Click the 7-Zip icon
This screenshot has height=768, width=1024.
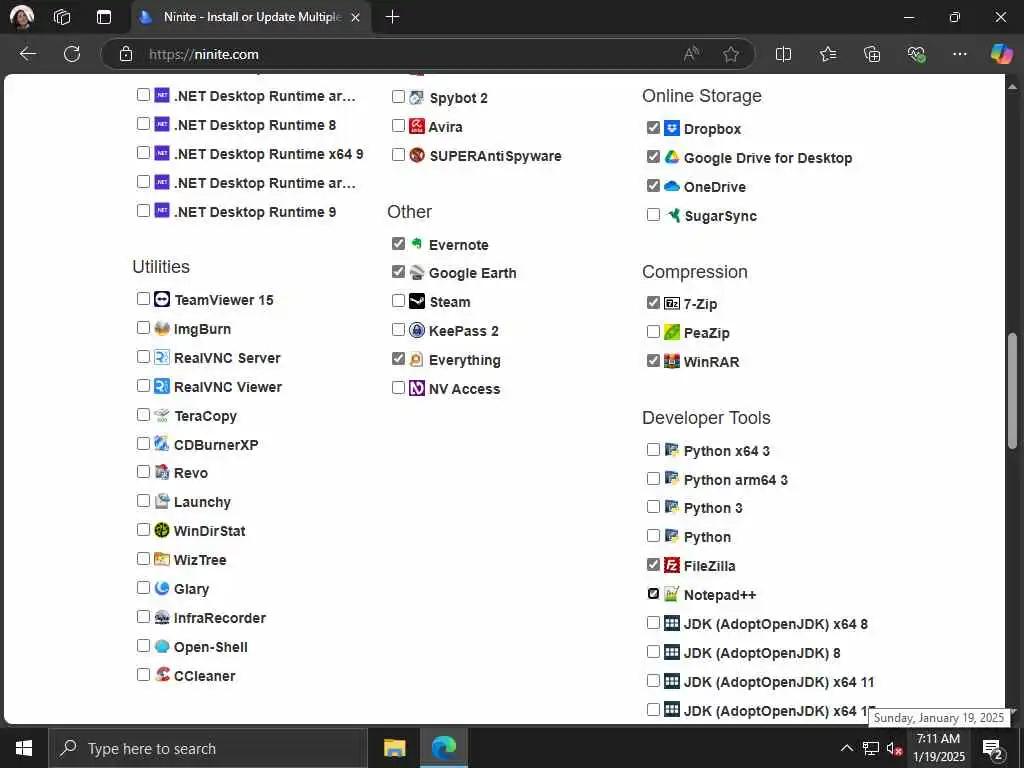click(x=671, y=303)
